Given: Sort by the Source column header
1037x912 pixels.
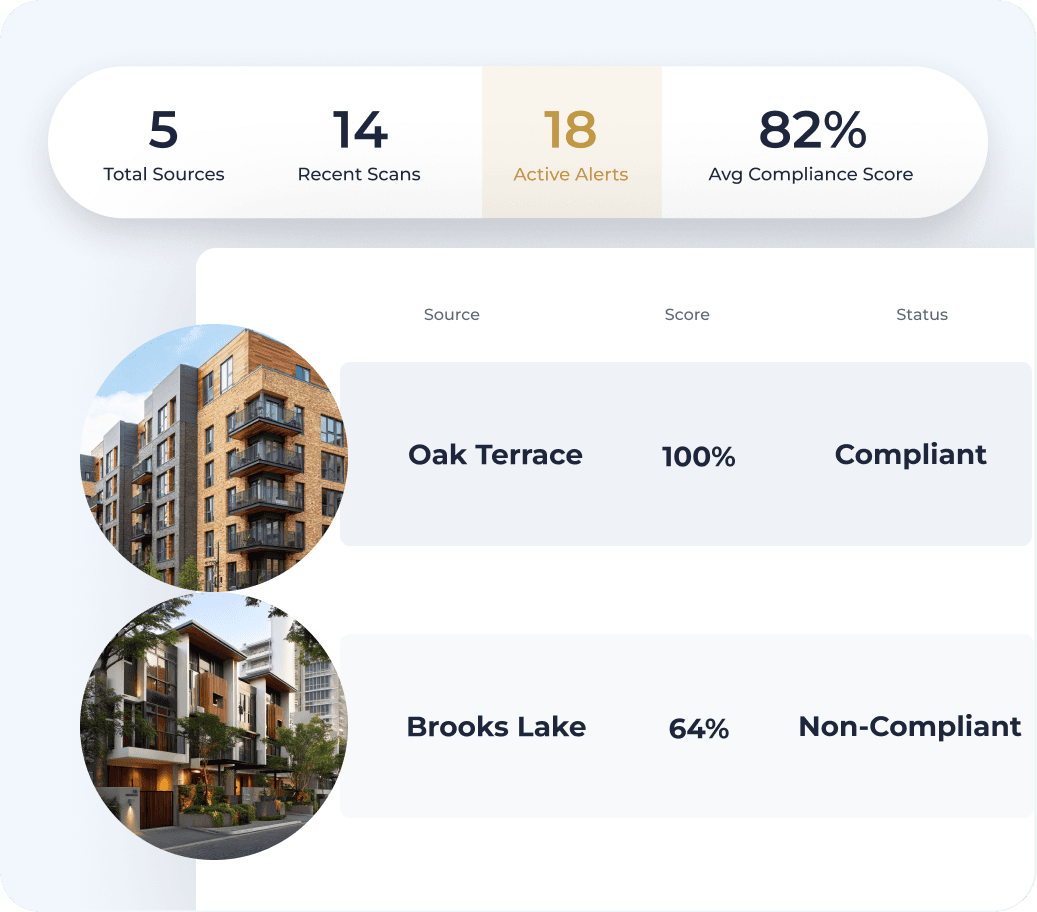Looking at the screenshot, I should (x=451, y=314).
